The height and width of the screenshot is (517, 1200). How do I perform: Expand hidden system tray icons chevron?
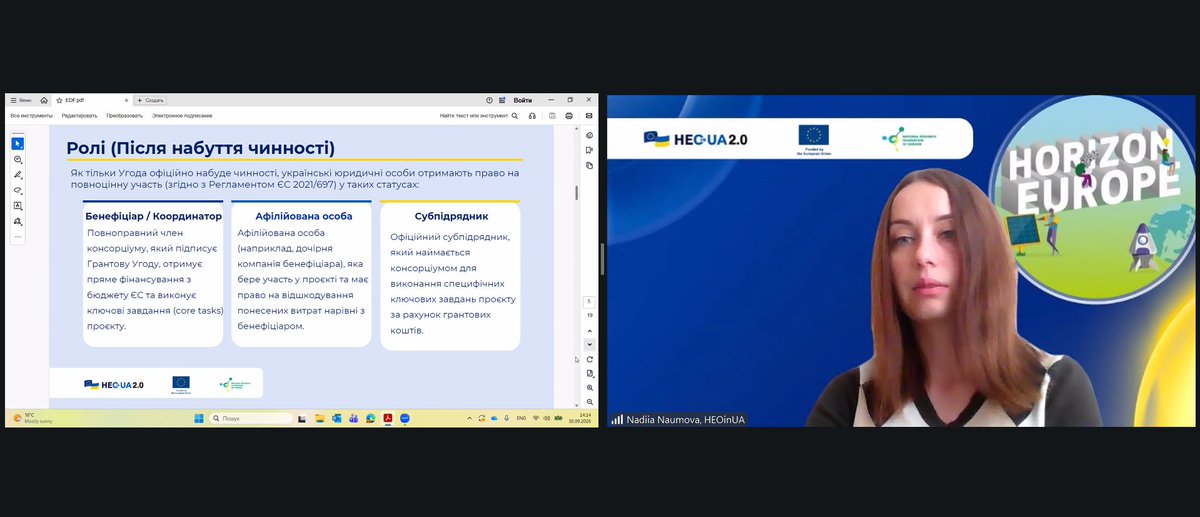click(x=469, y=418)
